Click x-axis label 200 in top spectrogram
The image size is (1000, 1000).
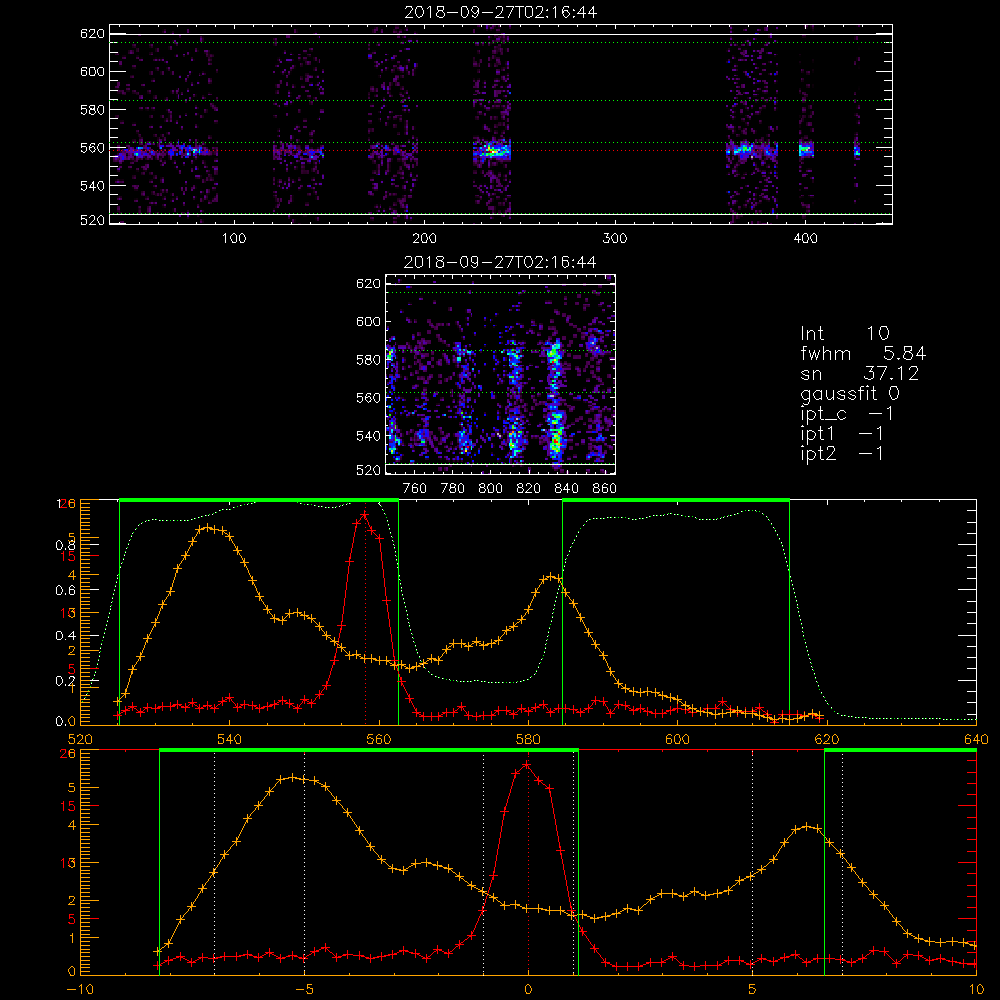click(424, 239)
